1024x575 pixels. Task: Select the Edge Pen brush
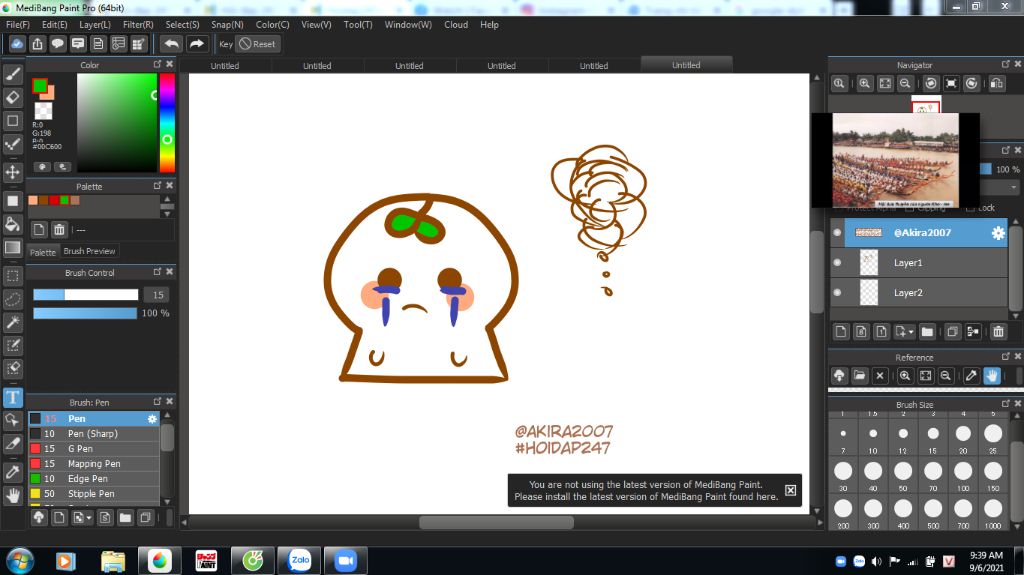point(93,479)
